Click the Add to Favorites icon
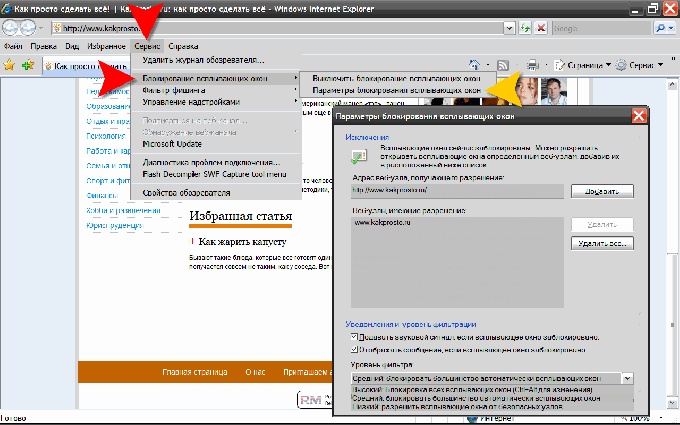Image resolution: width=680 pixels, height=425 pixels. (28, 65)
